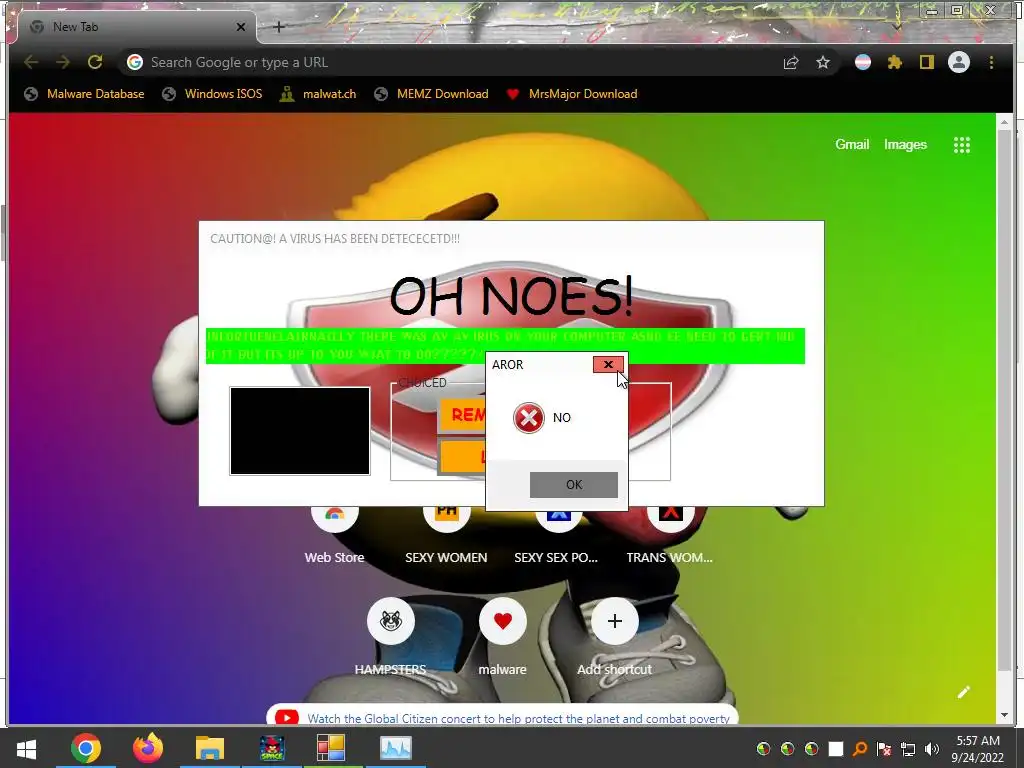1024x768 pixels.
Task: Open Firefox from the taskbar
Action: tap(148, 748)
